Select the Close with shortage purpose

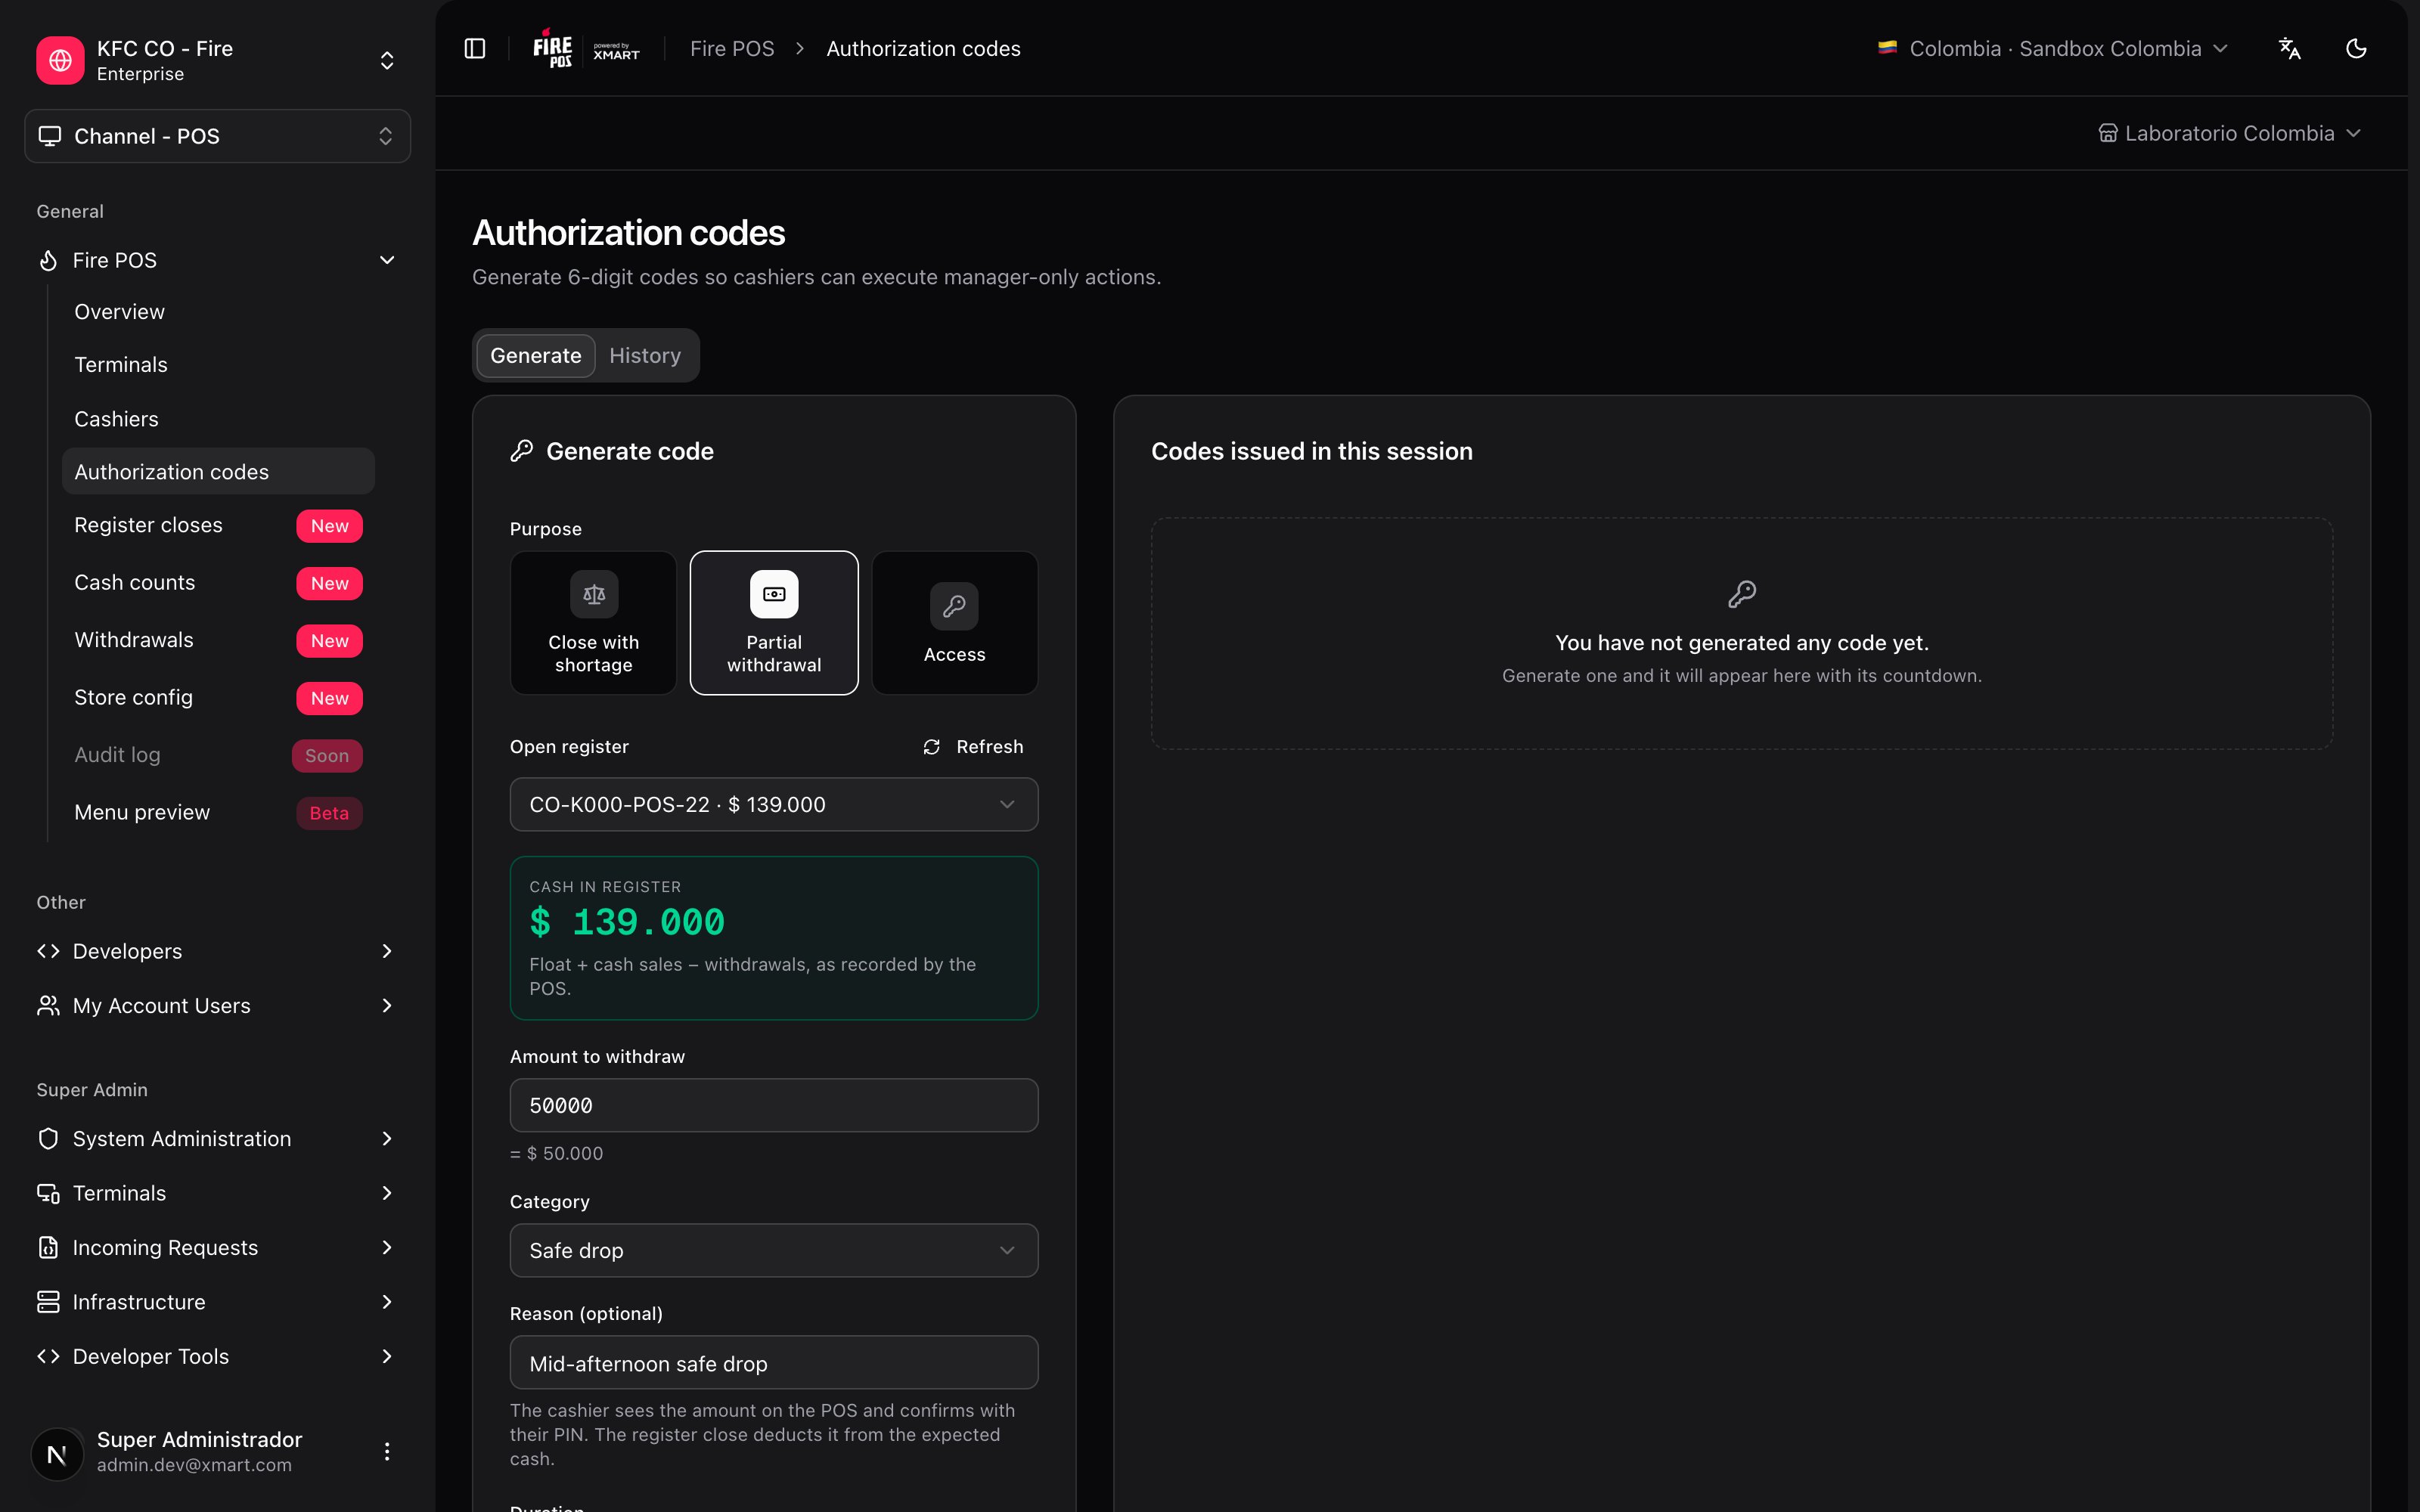pyautogui.click(x=593, y=622)
